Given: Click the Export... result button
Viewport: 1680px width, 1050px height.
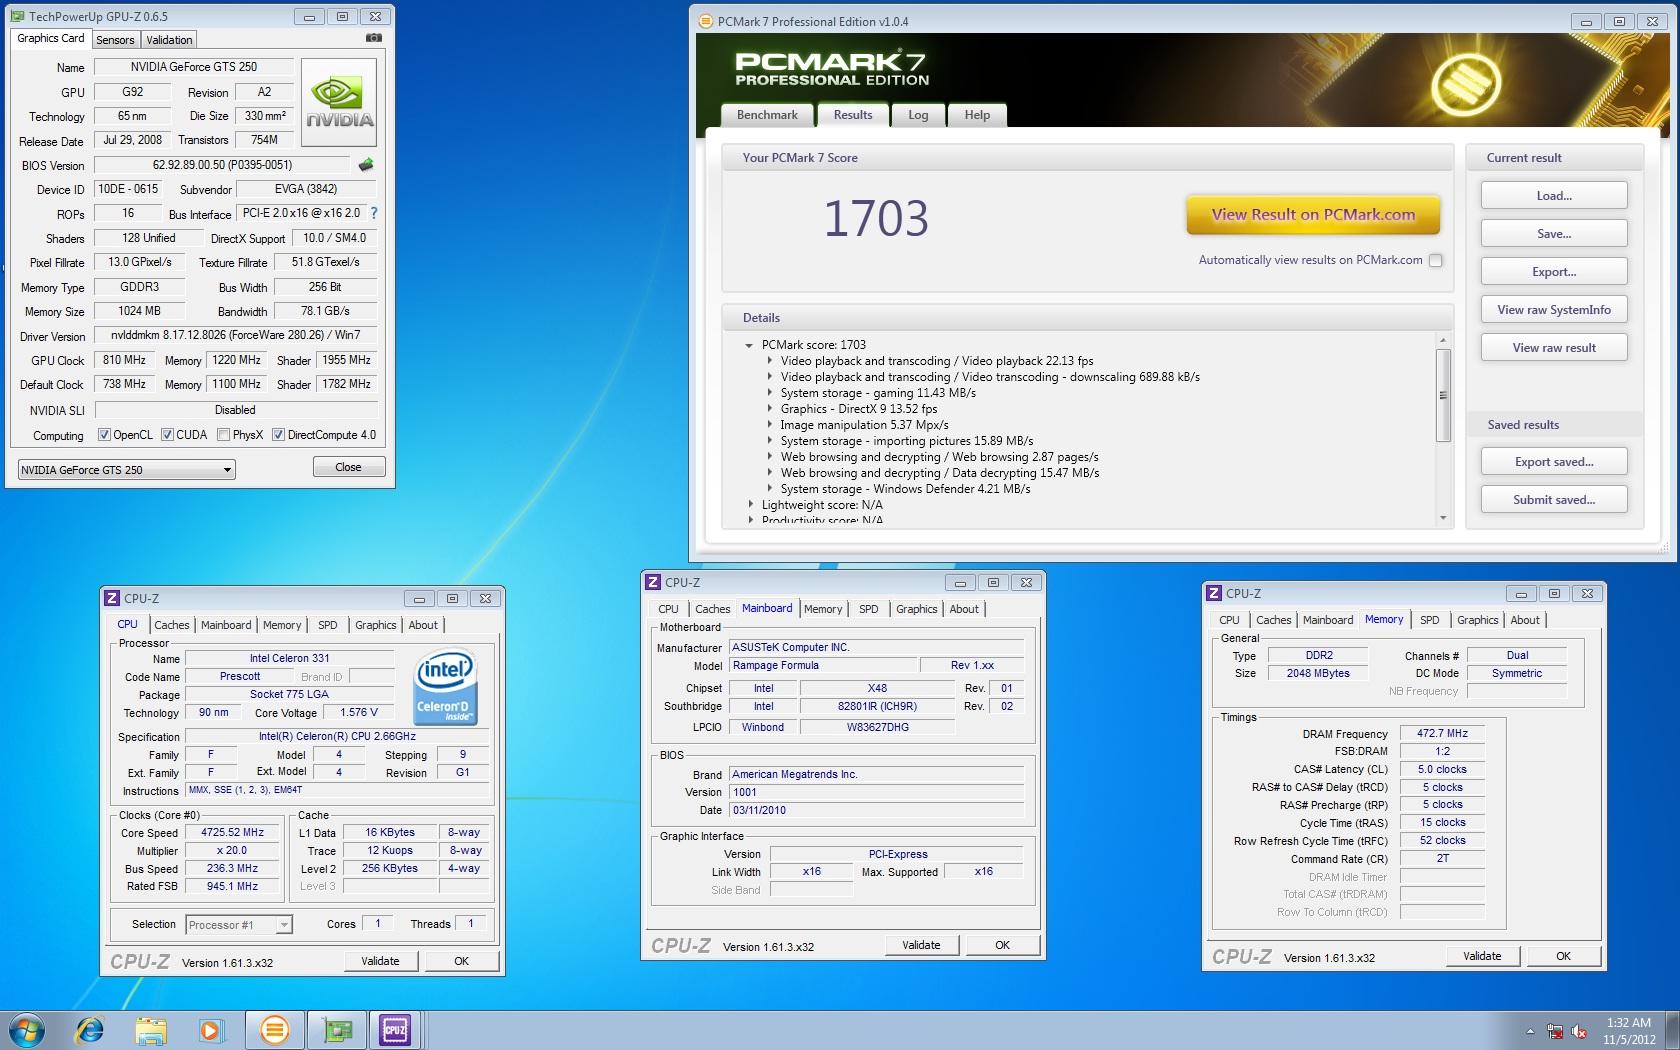Looking at the screenshot, I should [x=1554, y=272].
